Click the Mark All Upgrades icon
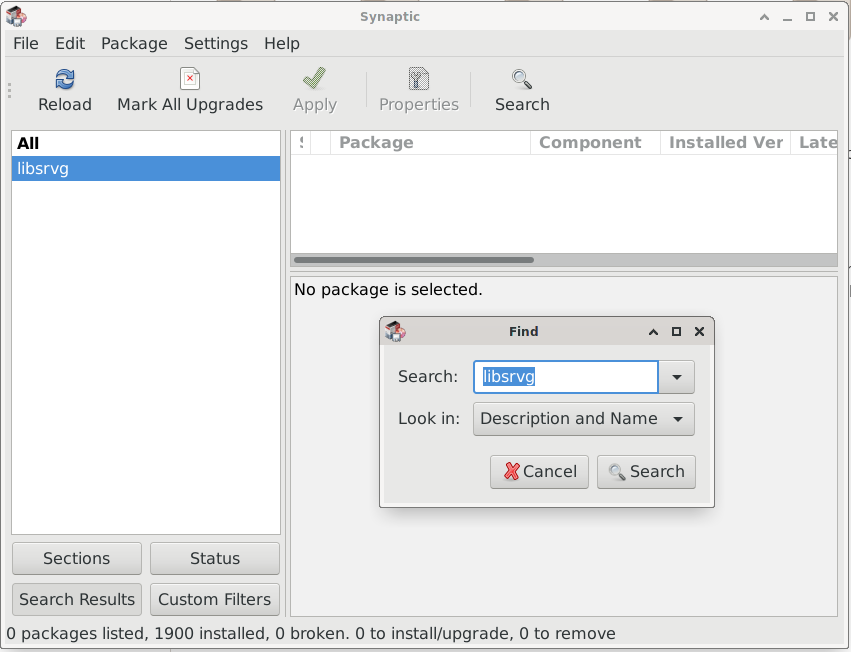851x652 pixels. (190, 79)
